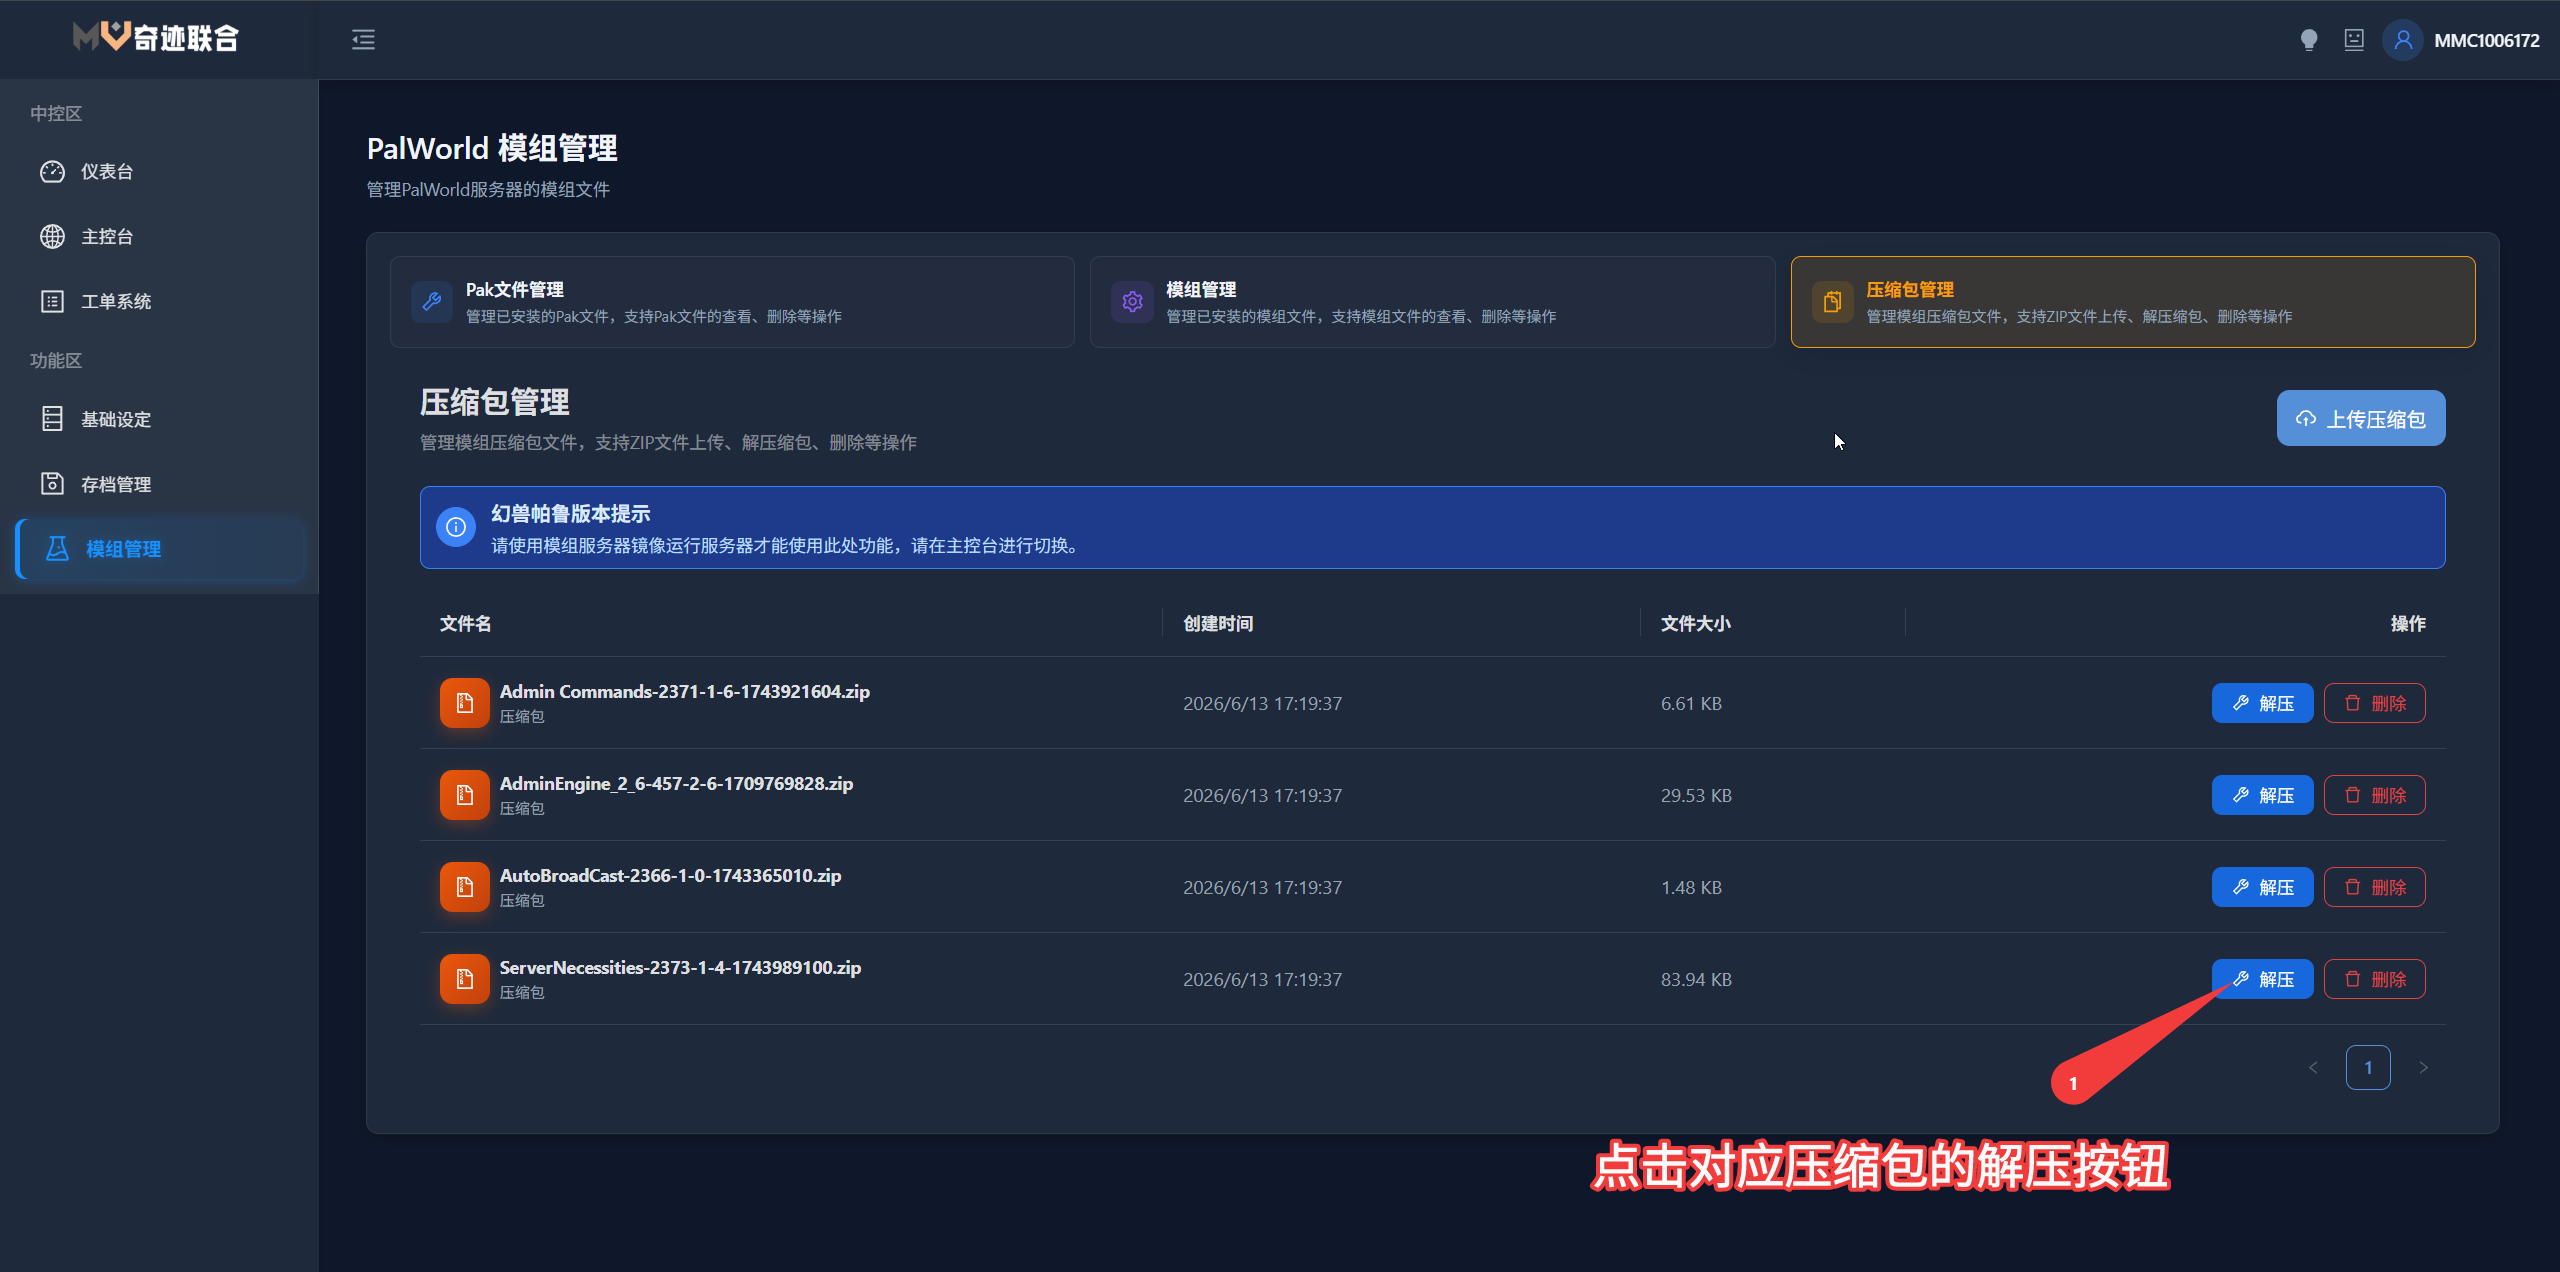Click 文件大小 column header
The height and width of the screenshot is (1272, 2560).
click(1696, 624)
